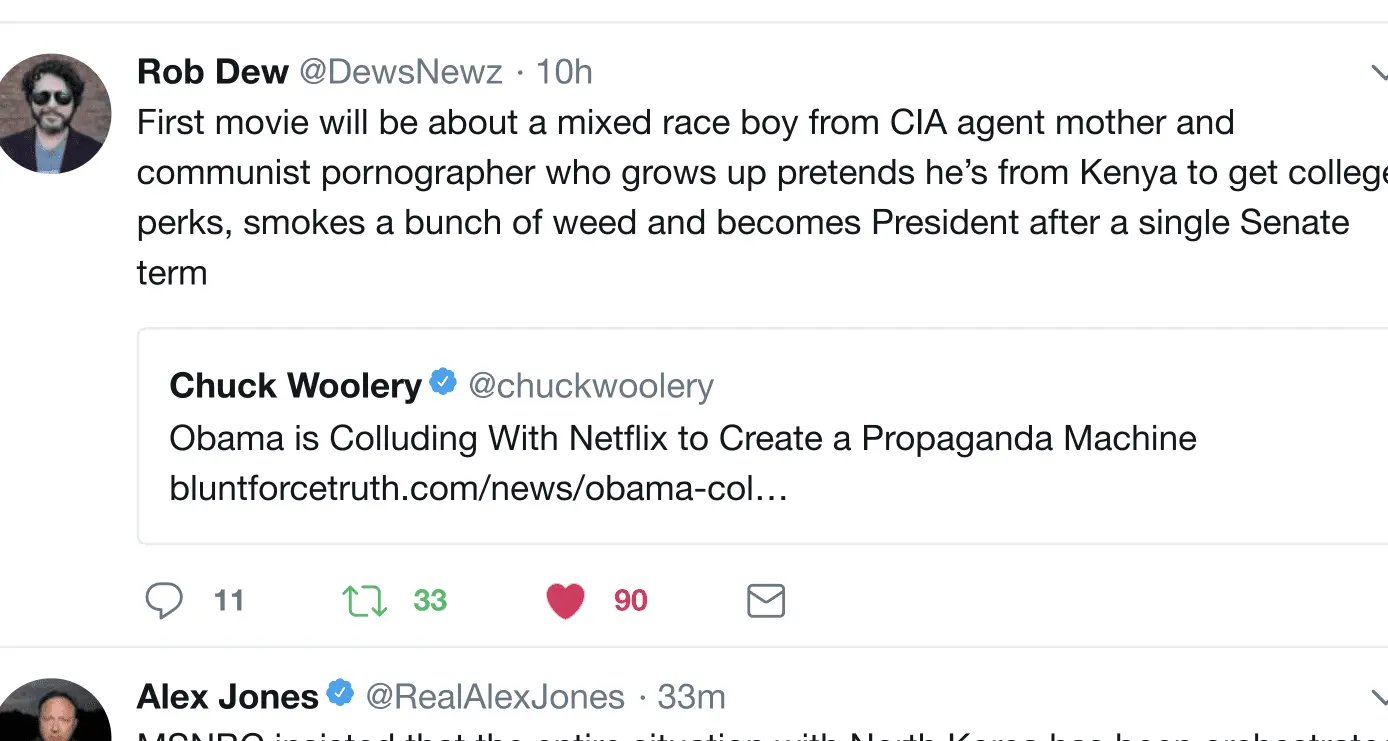Open the 33m tweet timestamp

(692, 696)
